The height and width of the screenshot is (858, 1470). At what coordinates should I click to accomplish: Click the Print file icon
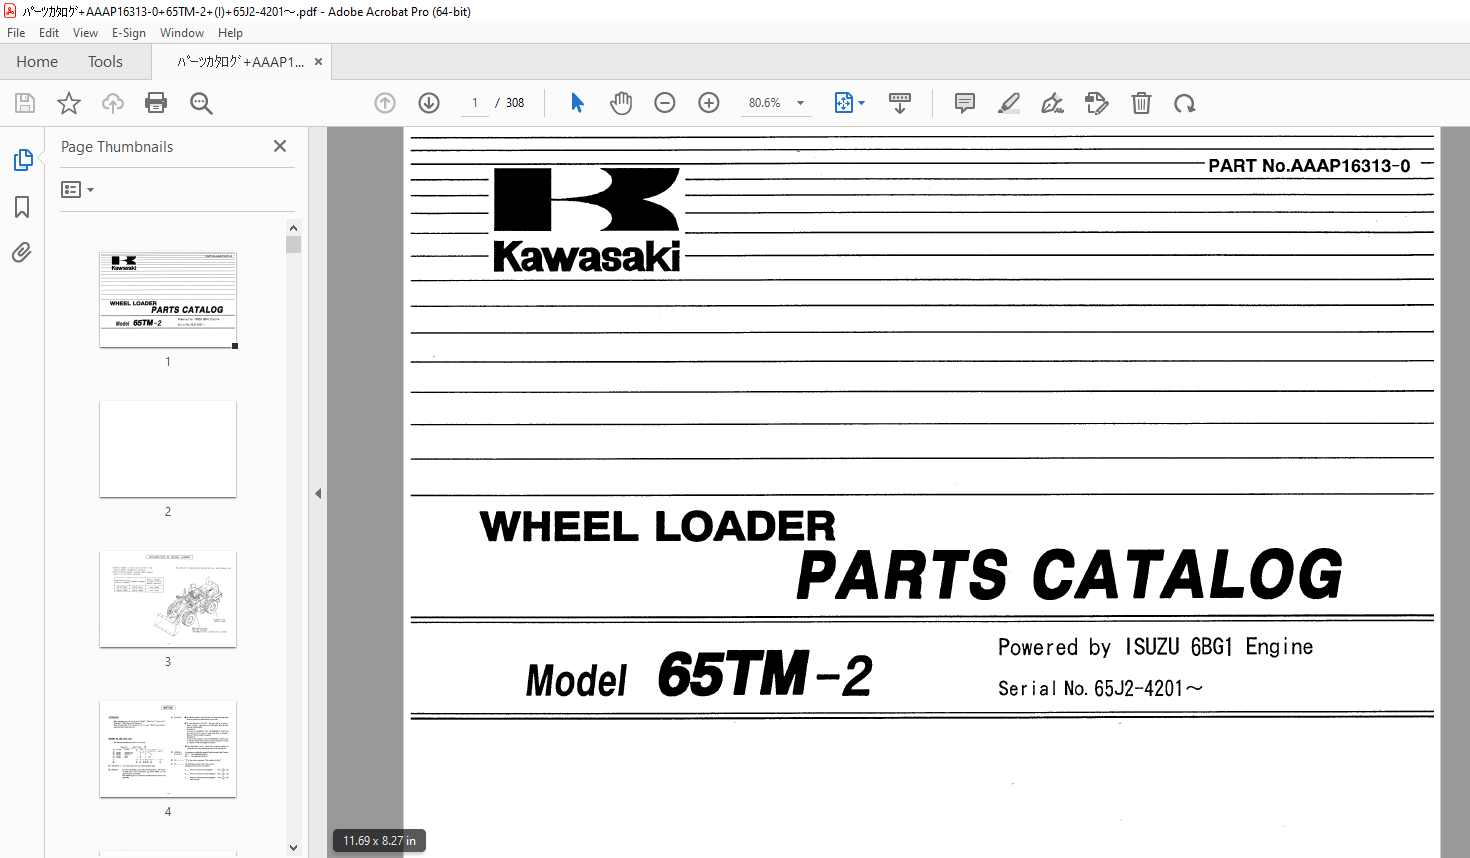pos(156,103)
